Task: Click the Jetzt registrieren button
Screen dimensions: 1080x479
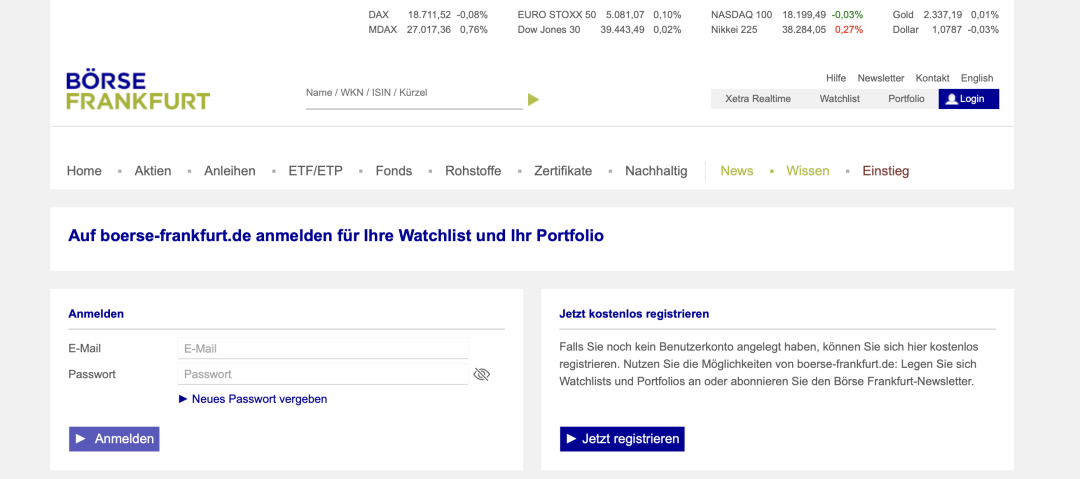Action: click(622, 439)
